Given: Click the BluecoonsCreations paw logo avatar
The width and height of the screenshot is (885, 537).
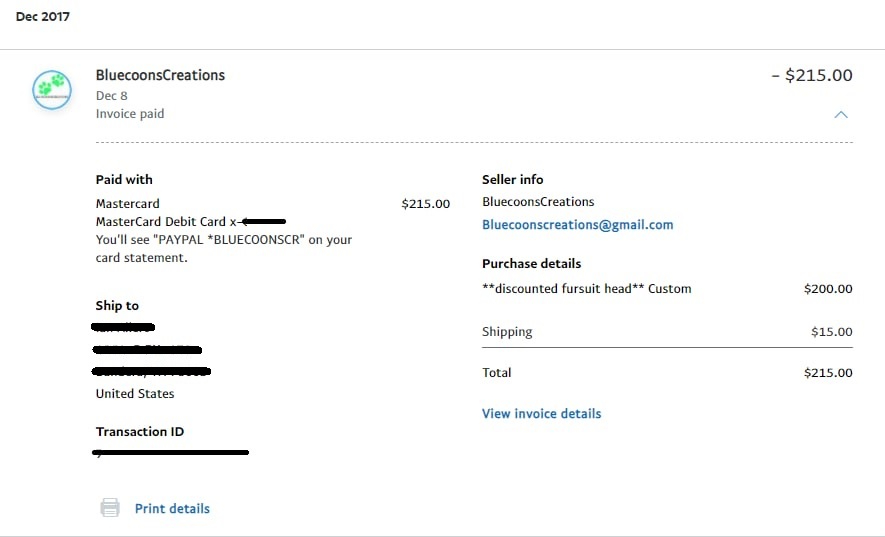Looking at the screenshot, I should (x=52, y=90).
